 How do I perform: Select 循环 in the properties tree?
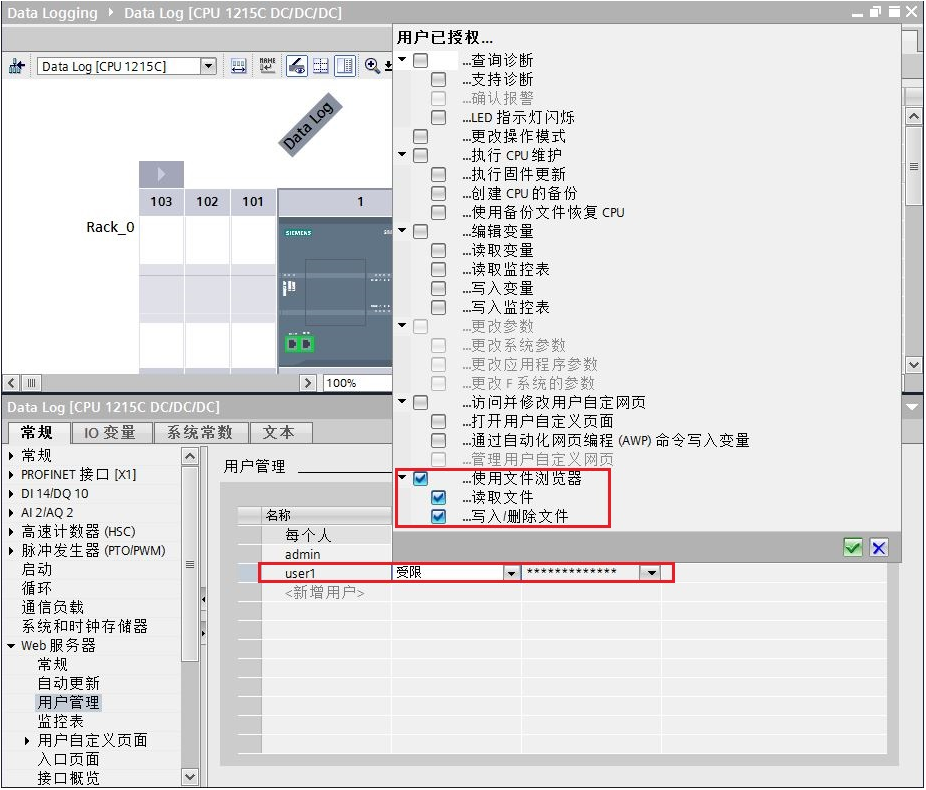click(37, 589)
